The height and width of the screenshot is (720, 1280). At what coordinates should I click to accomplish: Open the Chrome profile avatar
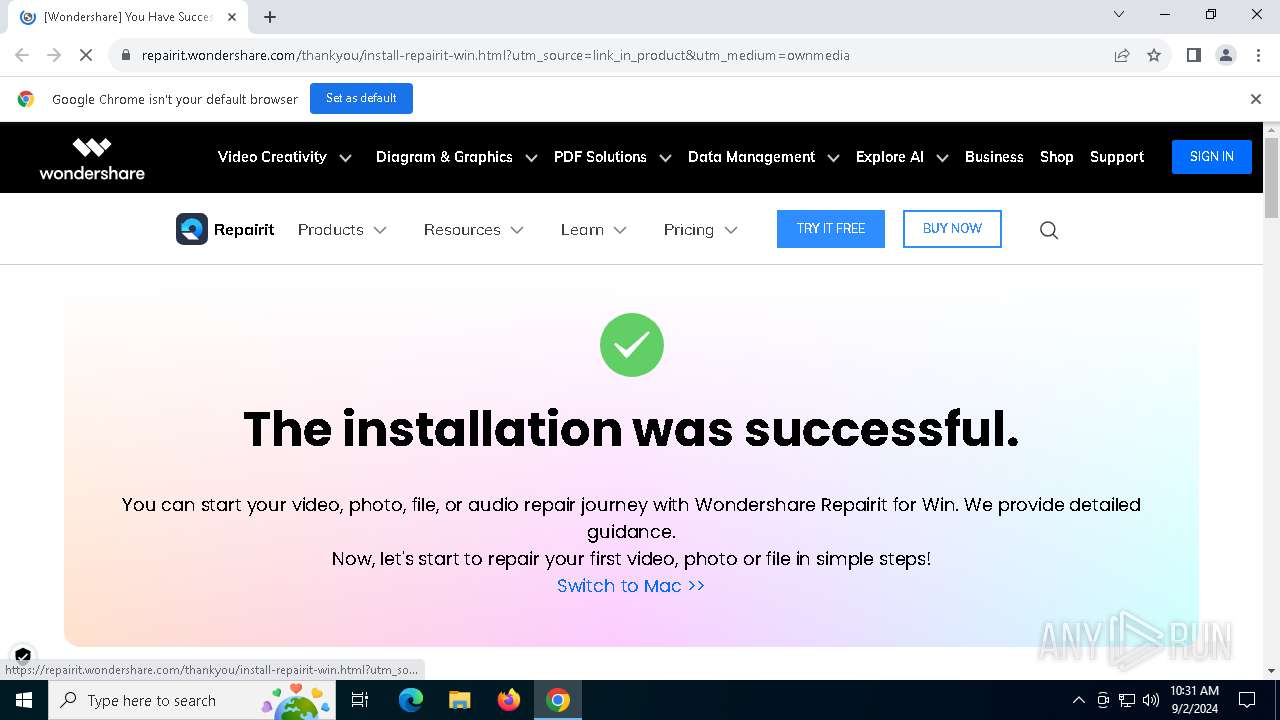1226,55
